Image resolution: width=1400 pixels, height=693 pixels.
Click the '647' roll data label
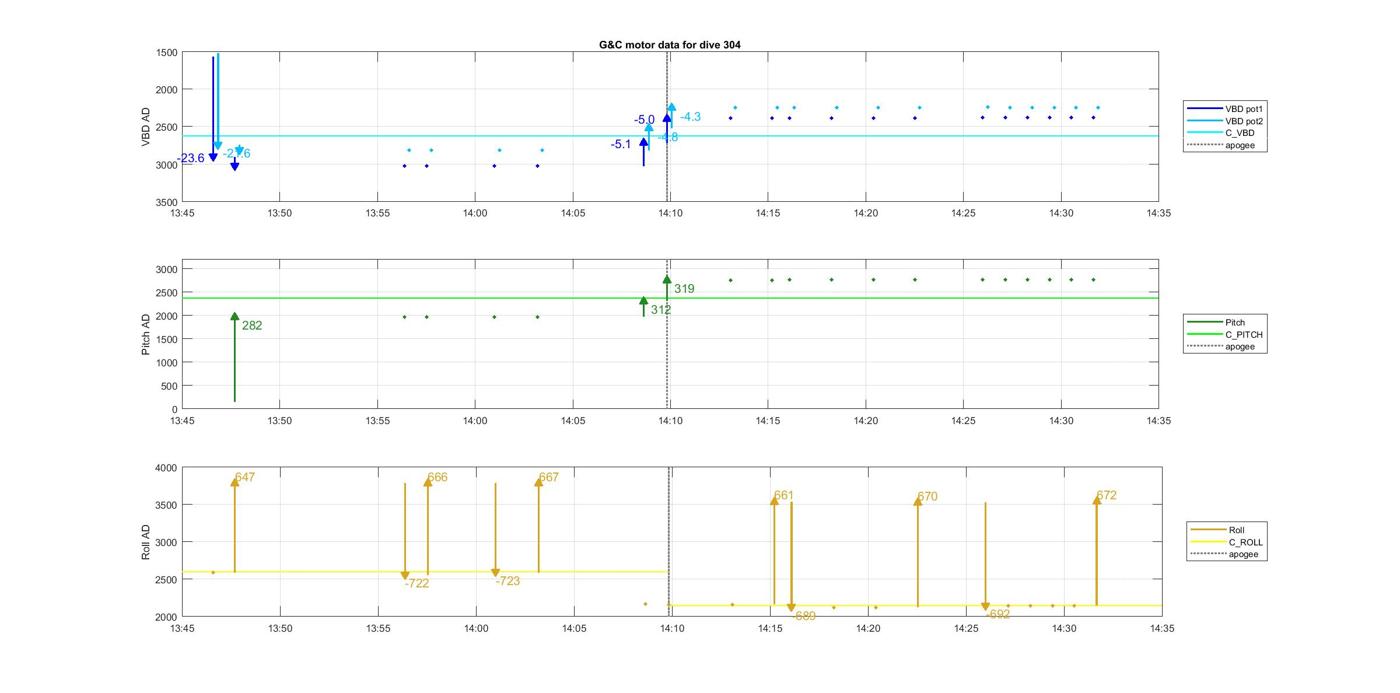(245, 478)
